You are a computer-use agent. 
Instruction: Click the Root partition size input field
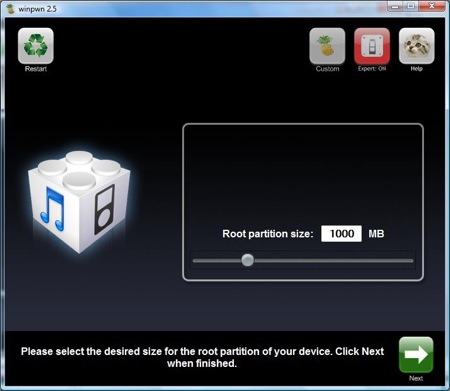click(x=341, y=233)
